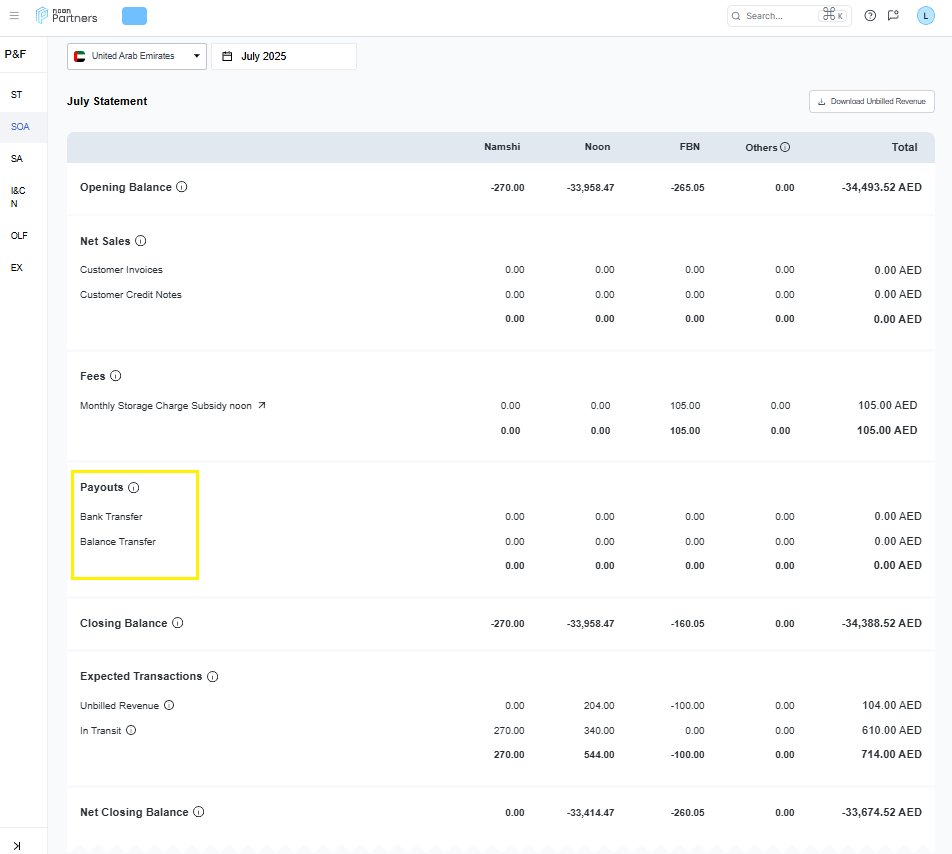This screenshot has width=952, height=854.
Task: Click the Bank Transfer row label
Action: tap(111, 517)
